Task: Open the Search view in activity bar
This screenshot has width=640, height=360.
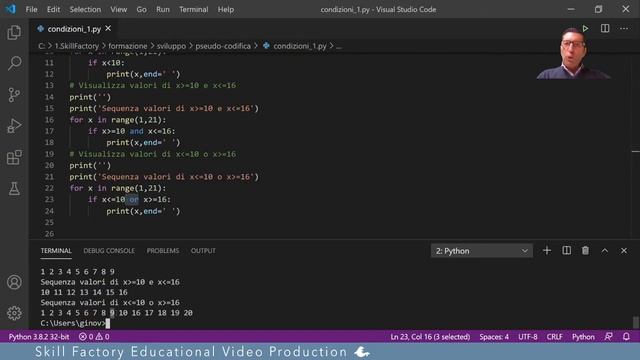Action: (x=14, y=63)
